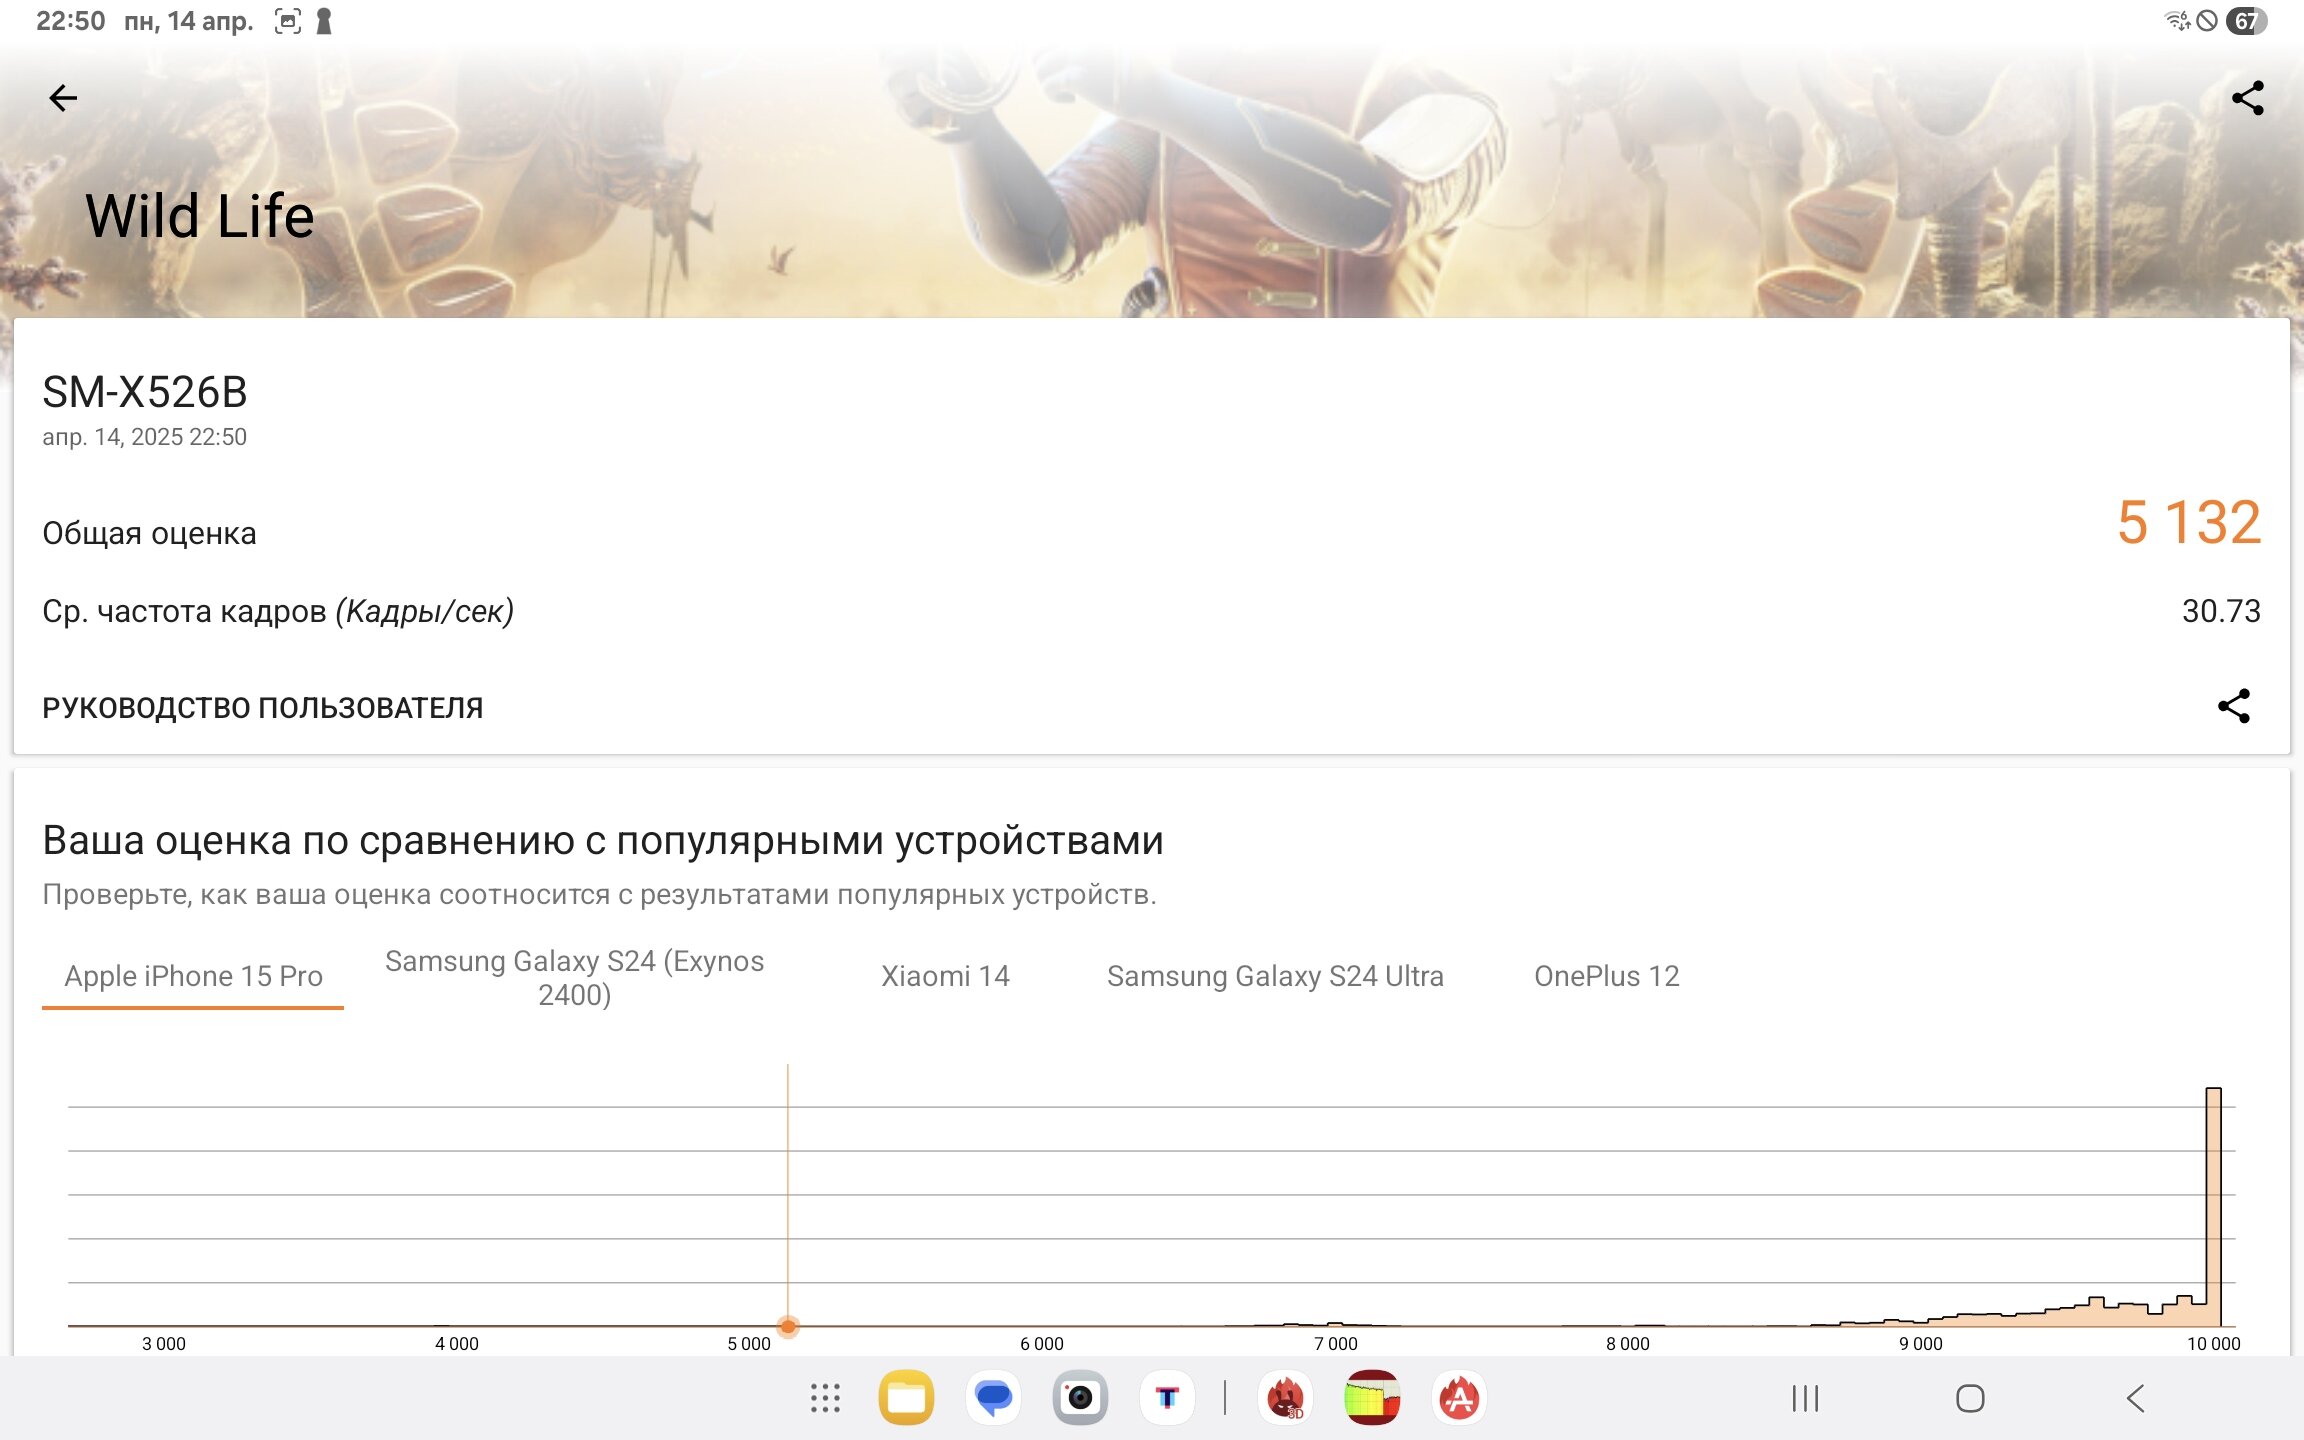Open the T bank app icon
Viewport: 2304px width, 1440px height.
1167,1398
